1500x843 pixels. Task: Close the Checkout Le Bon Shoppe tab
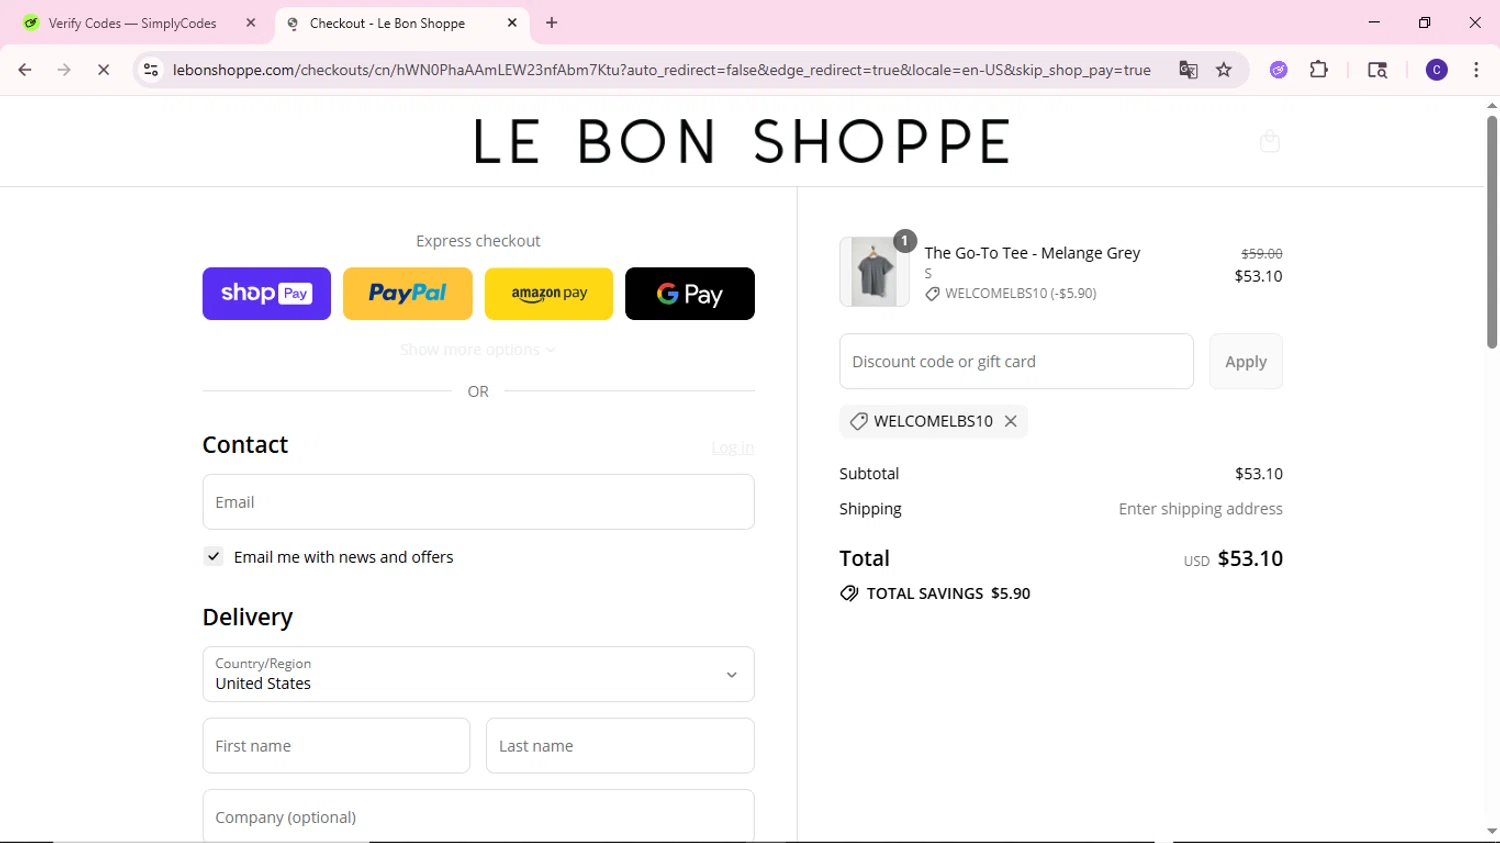(x=512, y=23)
